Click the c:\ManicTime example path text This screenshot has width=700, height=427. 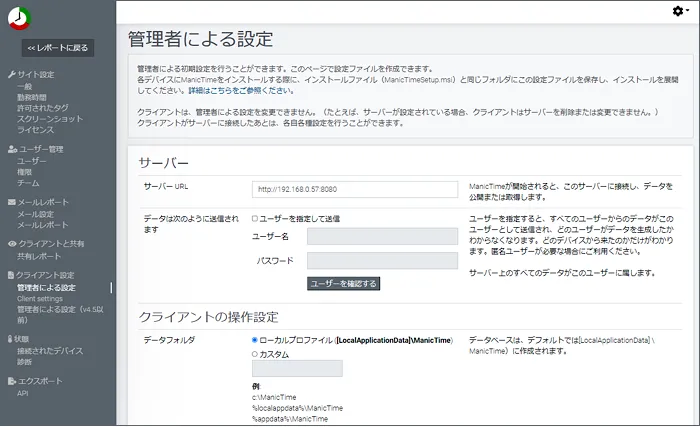(x=274, y=397)
